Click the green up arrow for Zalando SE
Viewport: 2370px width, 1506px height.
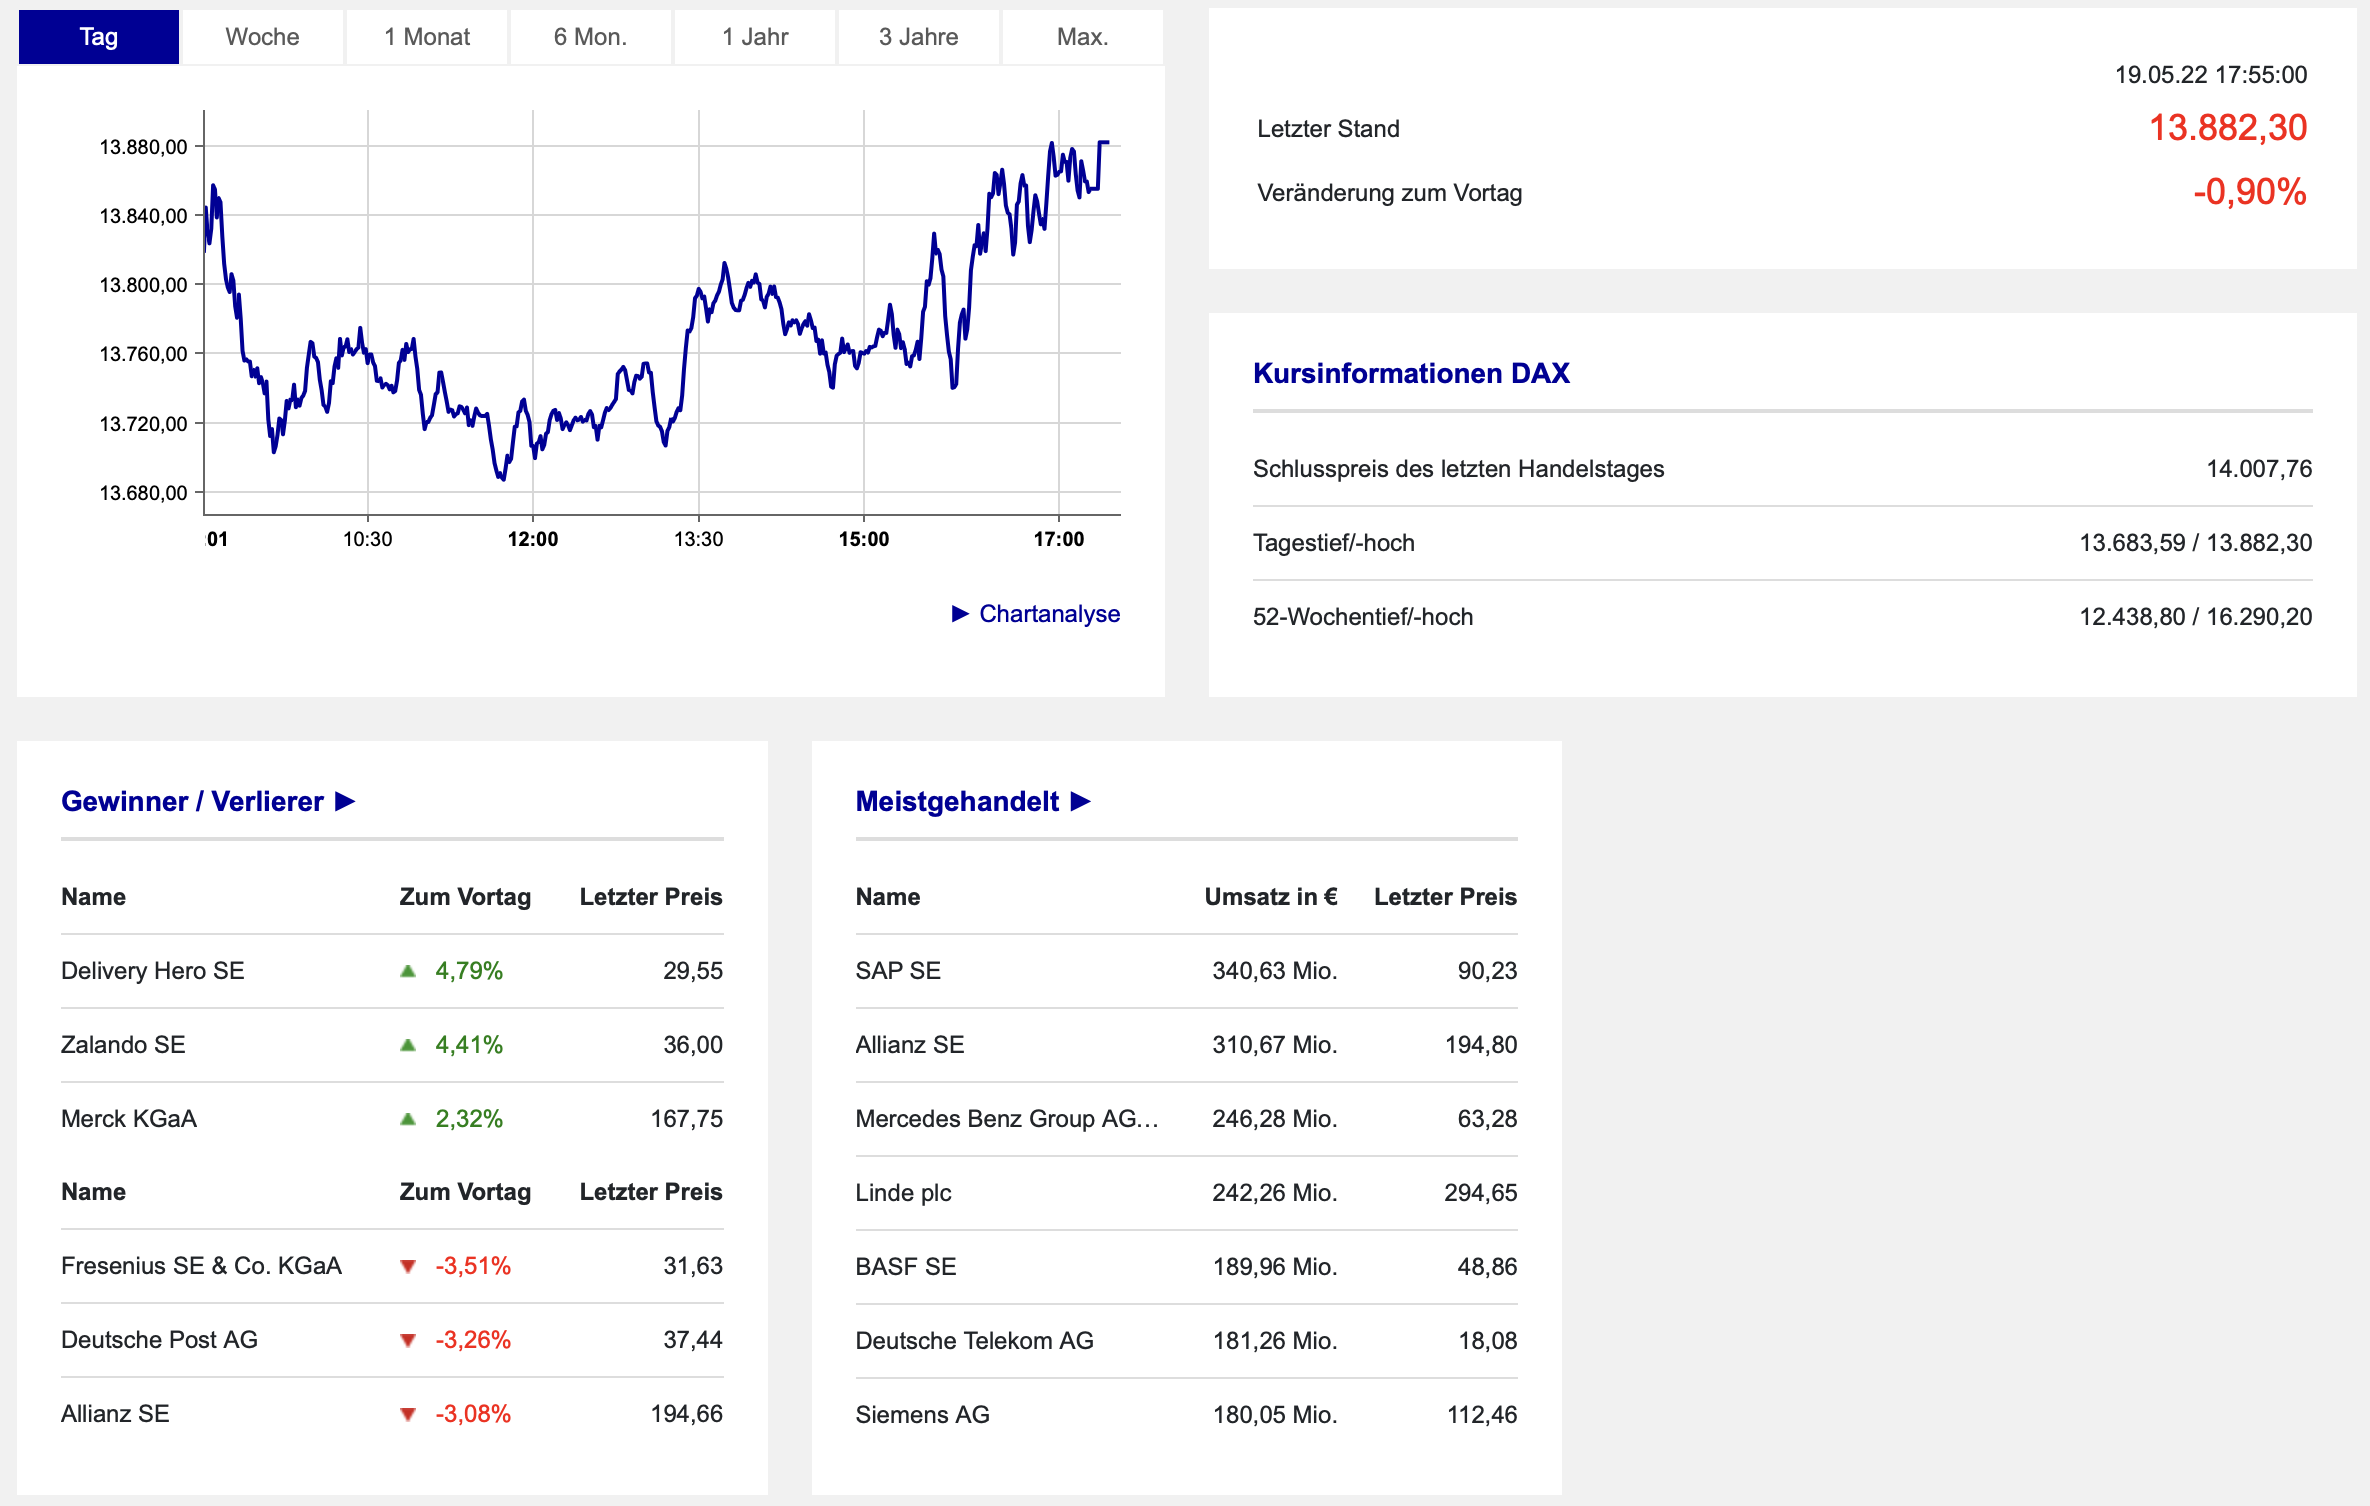click(408, 1045)
